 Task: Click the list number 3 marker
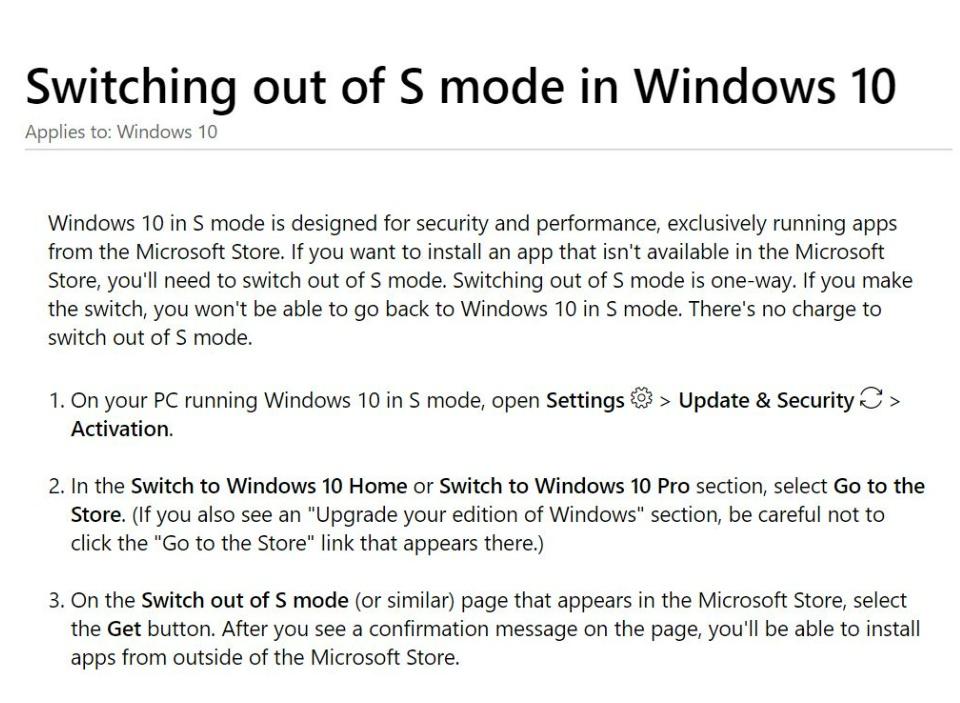pyautogui.click(x=56, y=600)
